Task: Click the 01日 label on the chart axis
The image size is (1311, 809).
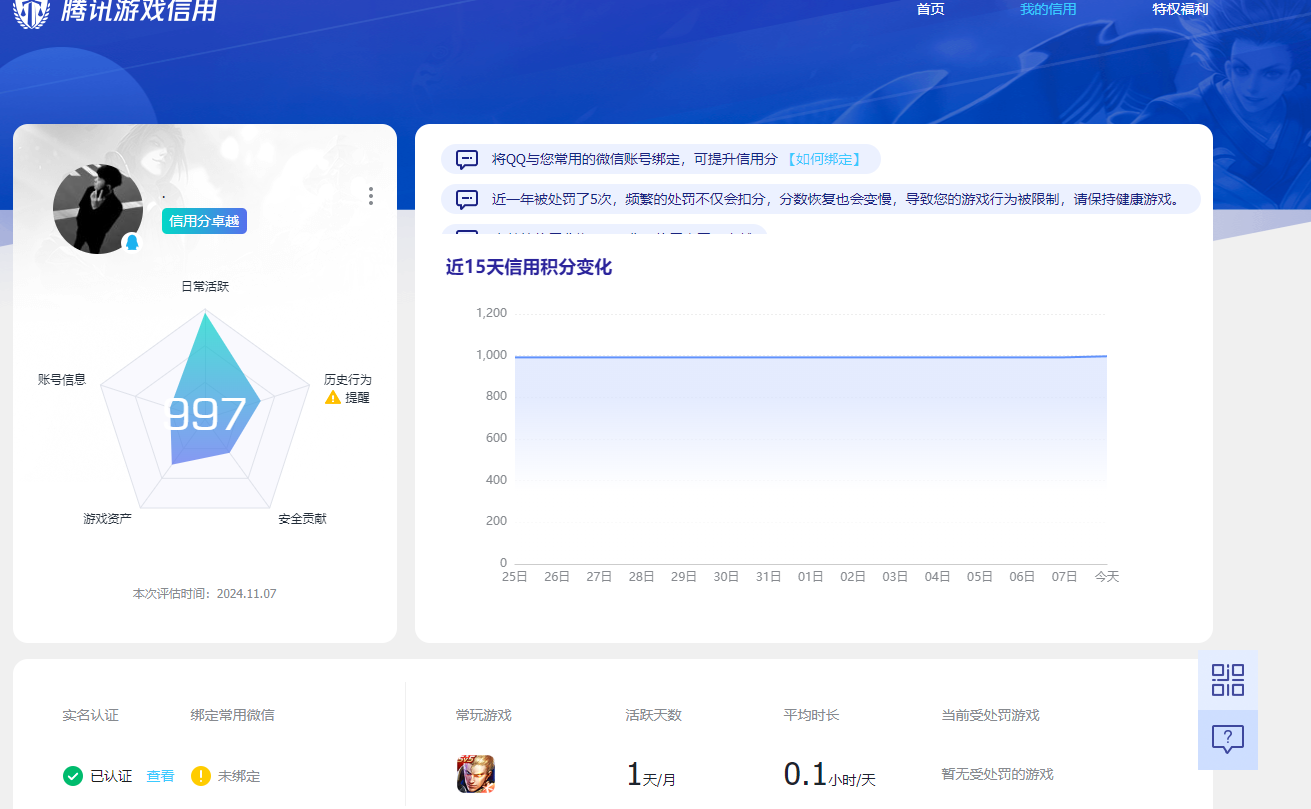Action: pos(811,577)
